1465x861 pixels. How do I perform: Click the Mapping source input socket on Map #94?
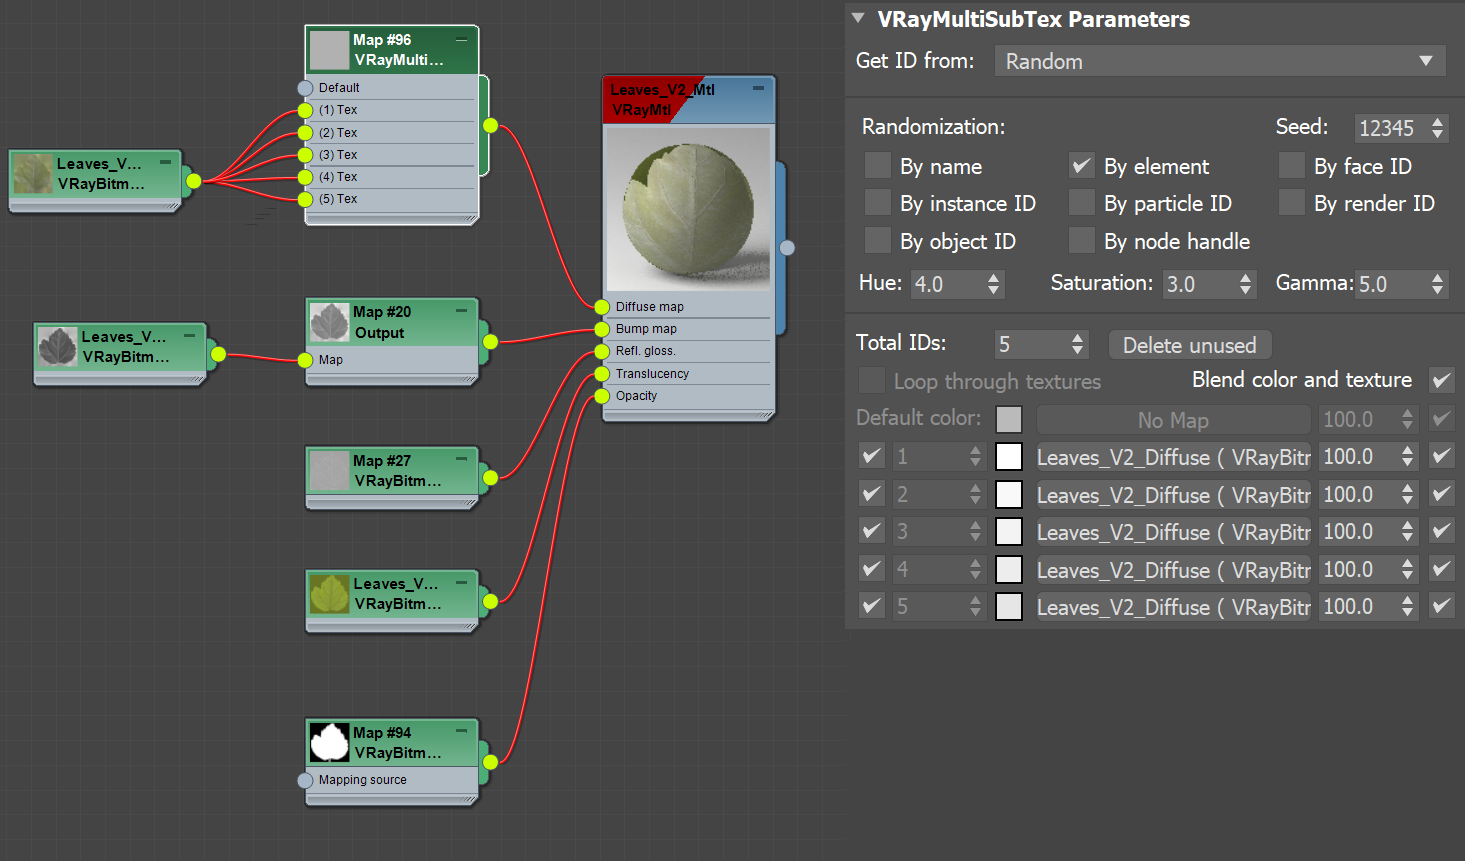tap(306, 780)
